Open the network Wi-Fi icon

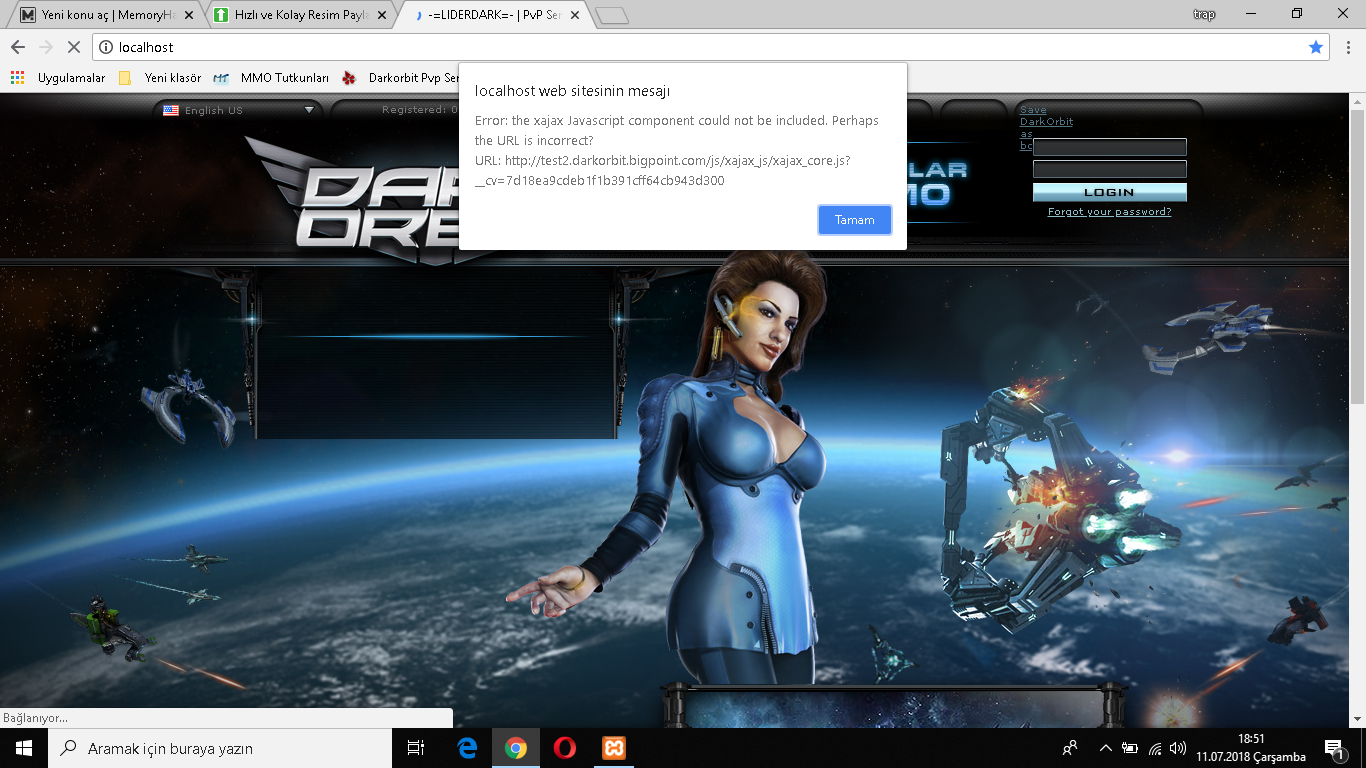point(1155,748)
